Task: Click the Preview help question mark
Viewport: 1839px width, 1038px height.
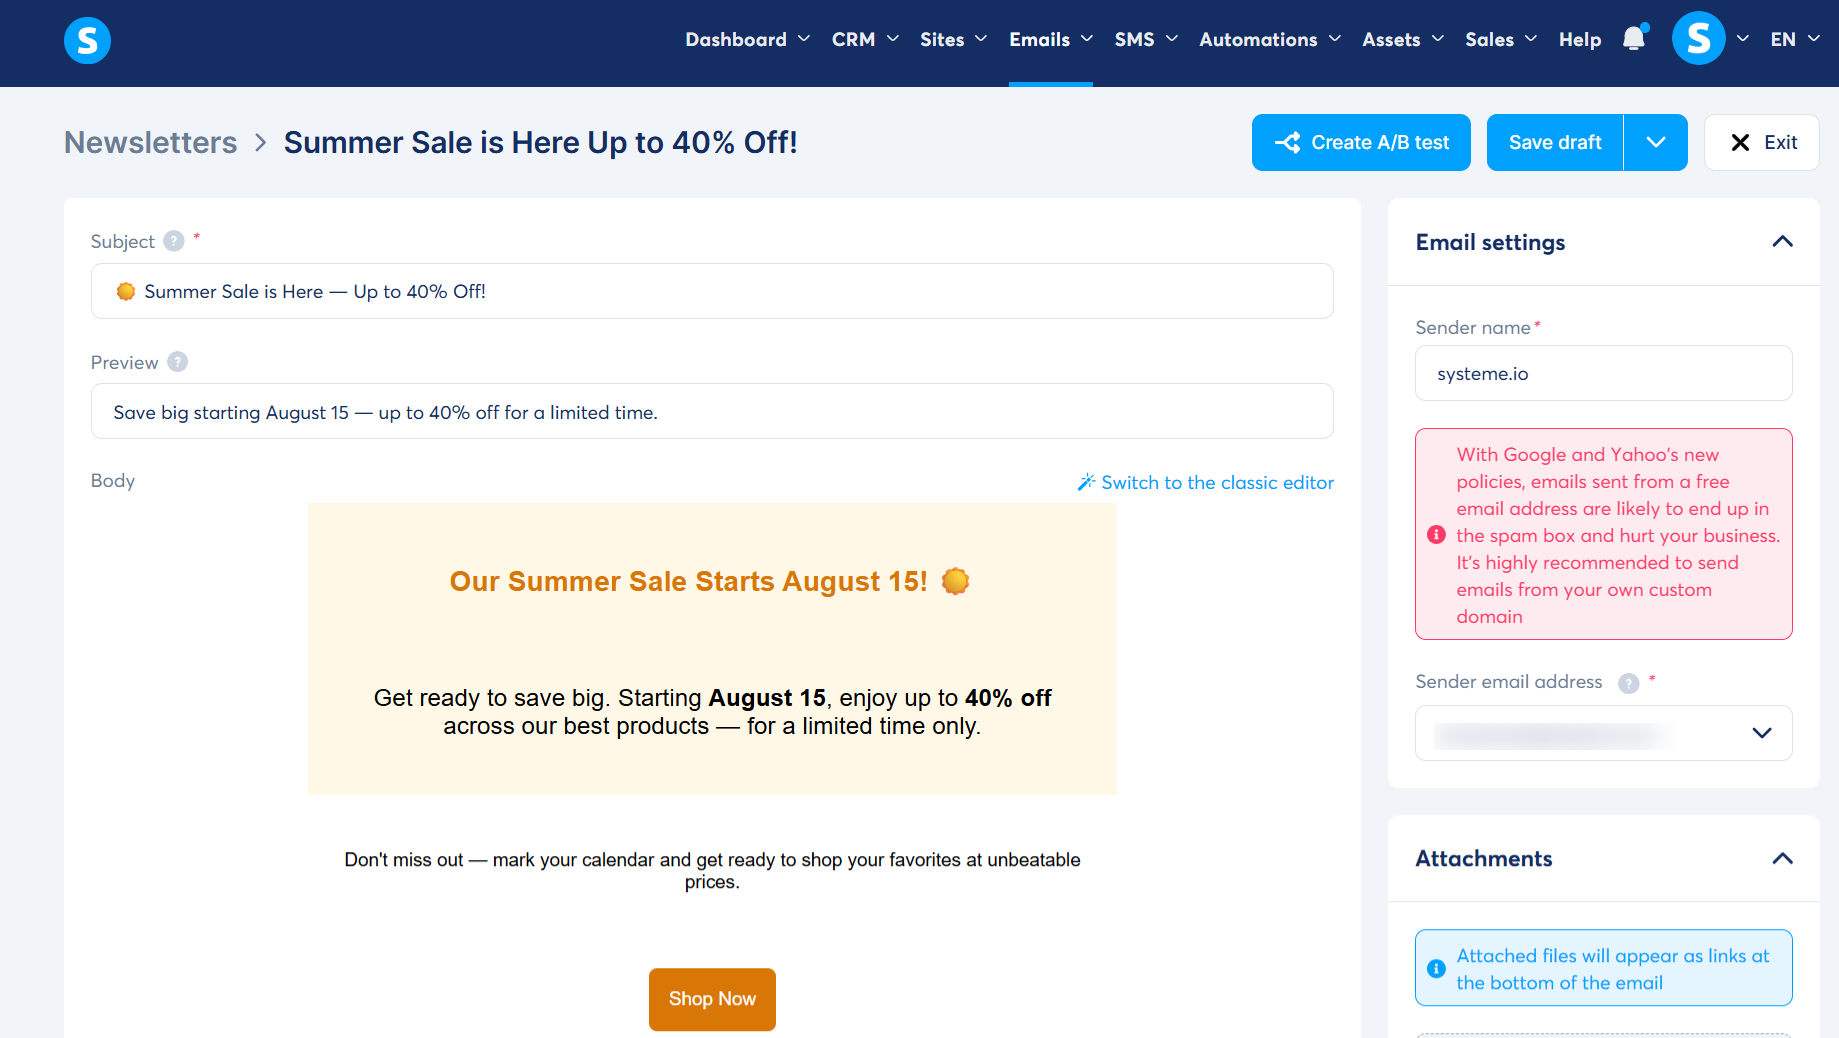Action: [178, 362]
